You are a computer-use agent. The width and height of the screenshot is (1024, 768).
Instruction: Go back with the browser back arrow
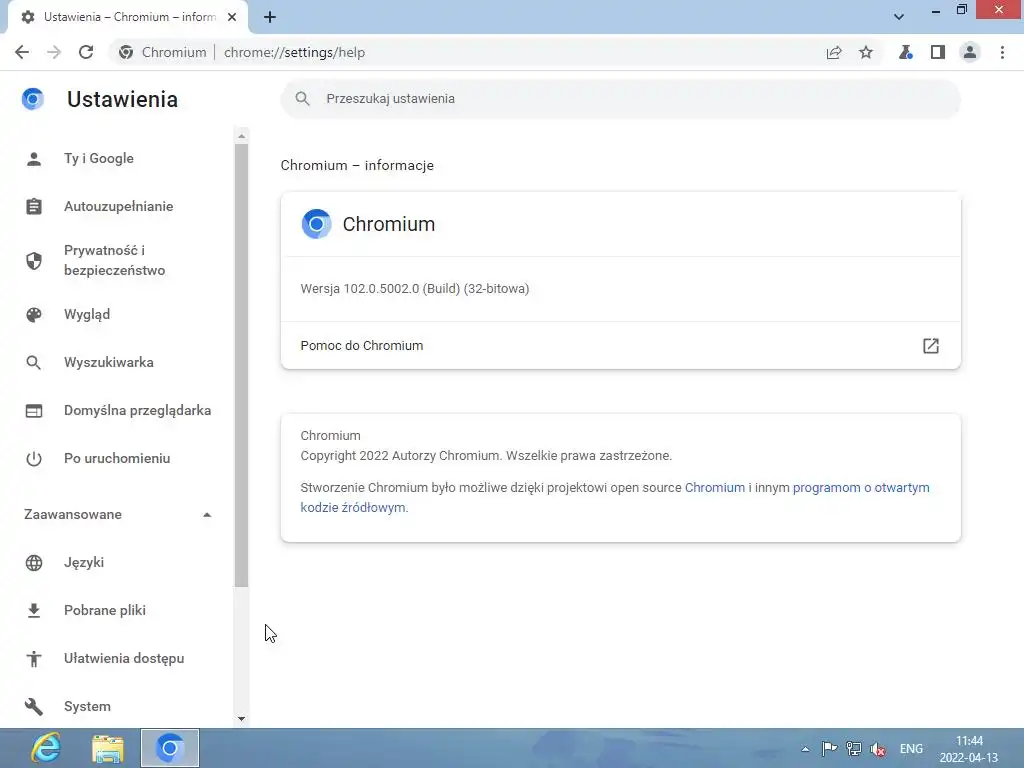tap(22, 52)
